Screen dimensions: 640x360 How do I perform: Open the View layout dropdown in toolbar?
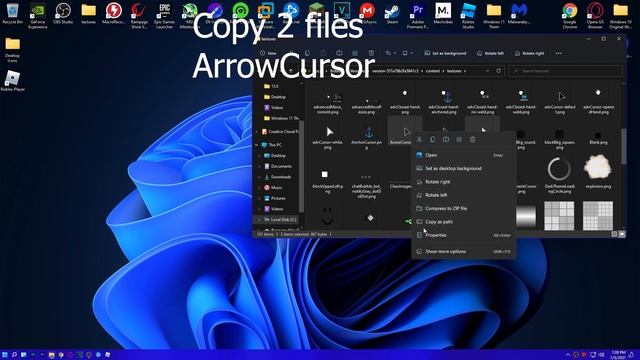click(x=407, y=53)
